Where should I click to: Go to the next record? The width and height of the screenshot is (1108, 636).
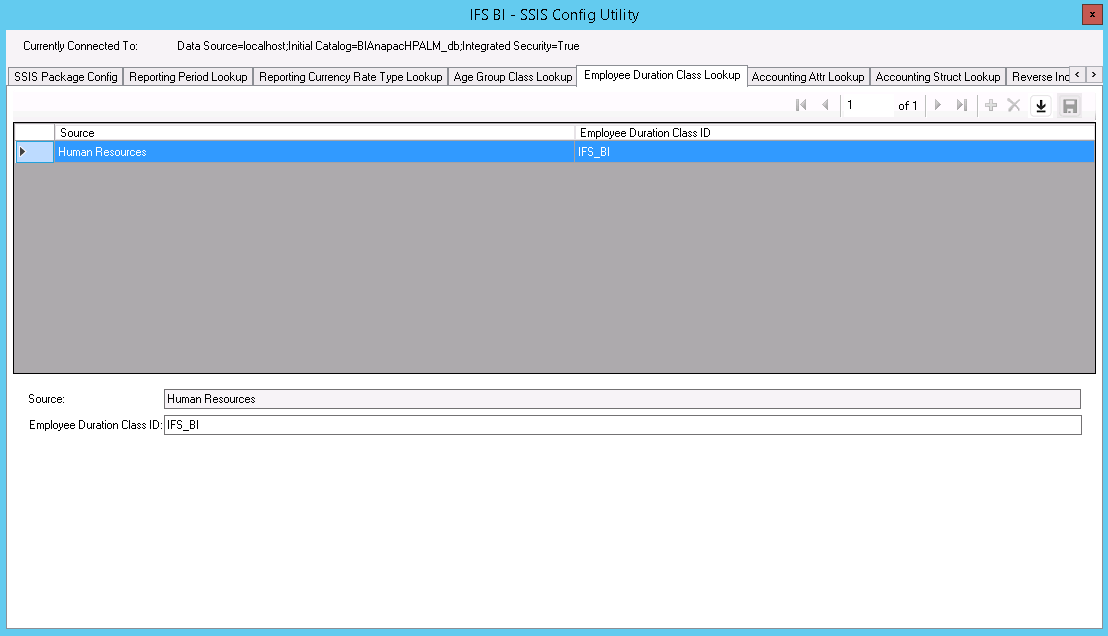coord(938,106)
